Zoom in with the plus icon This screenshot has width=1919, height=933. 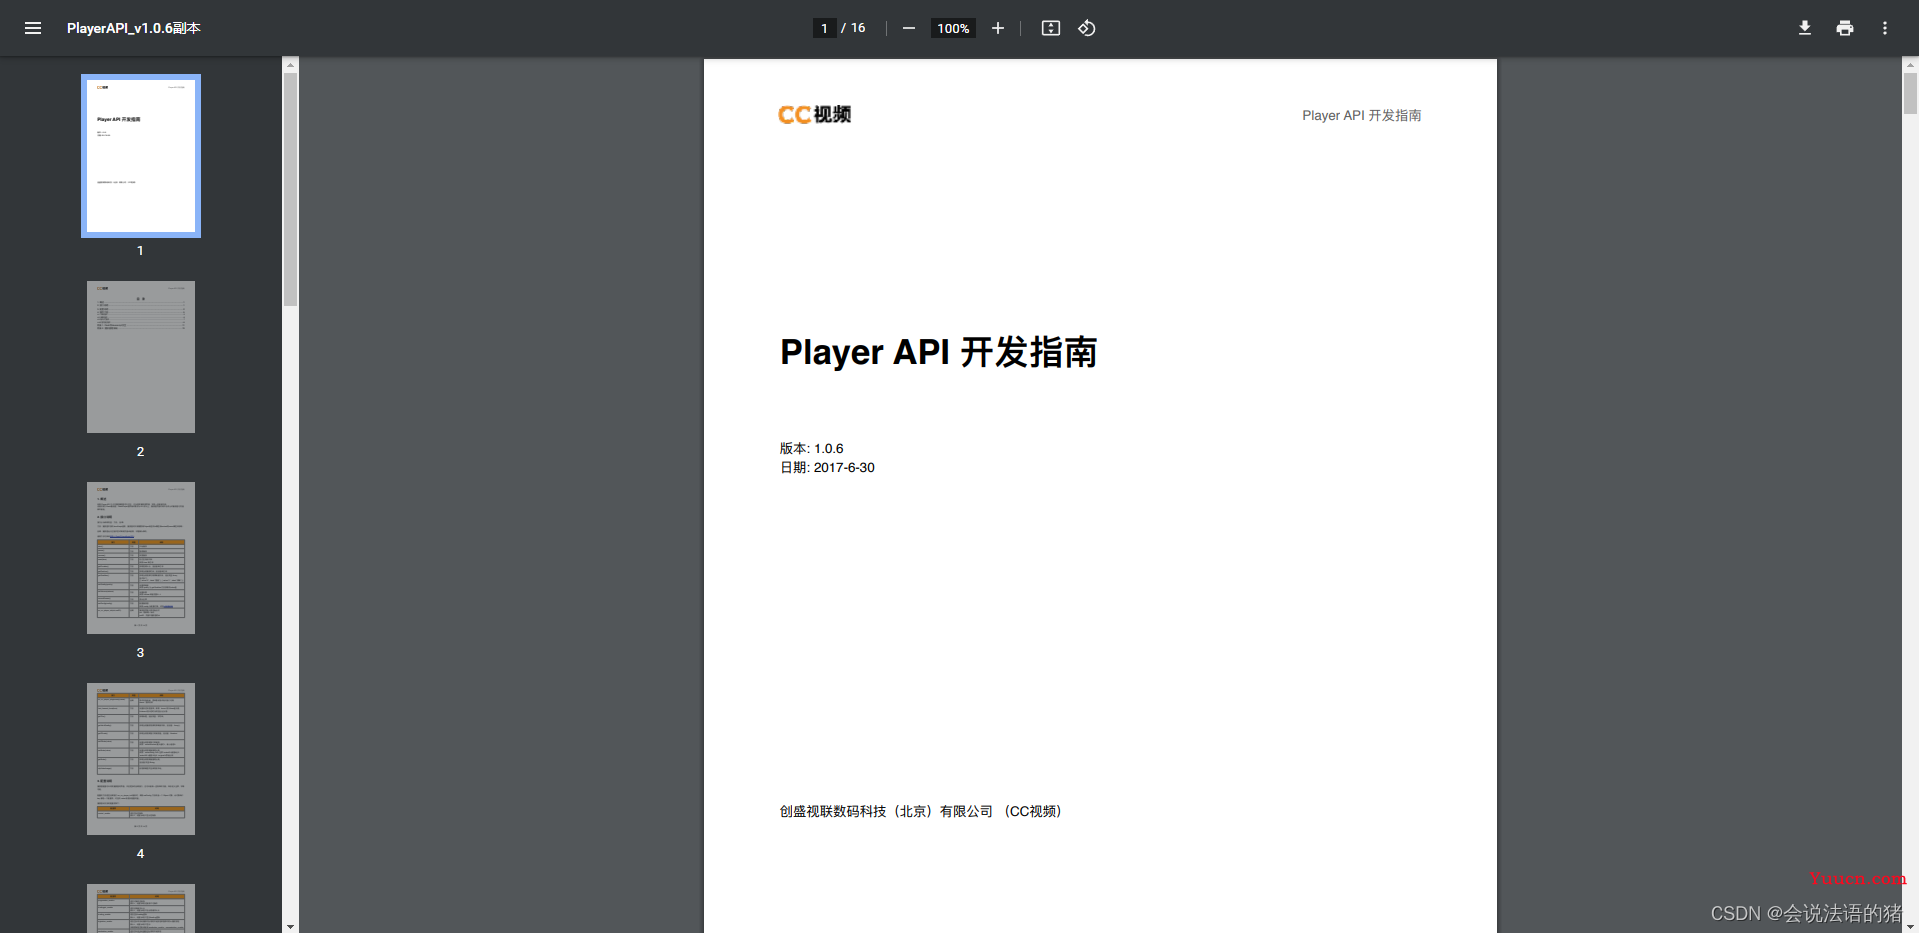997,28
